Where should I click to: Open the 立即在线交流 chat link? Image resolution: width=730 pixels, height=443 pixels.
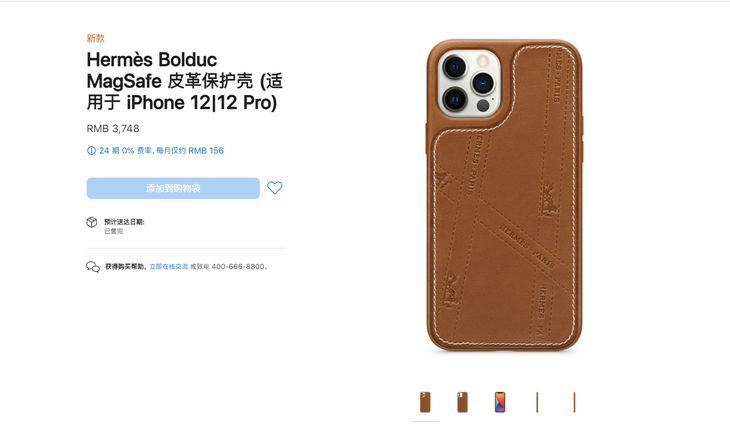(169, 267)
